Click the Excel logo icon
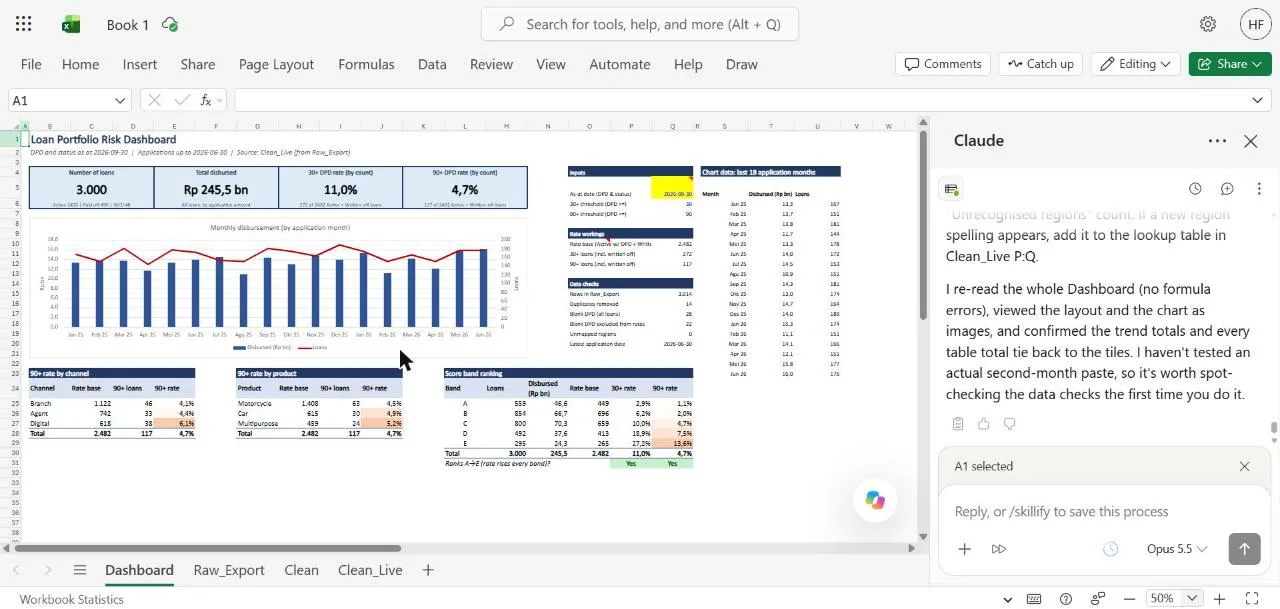 point(71,24)
